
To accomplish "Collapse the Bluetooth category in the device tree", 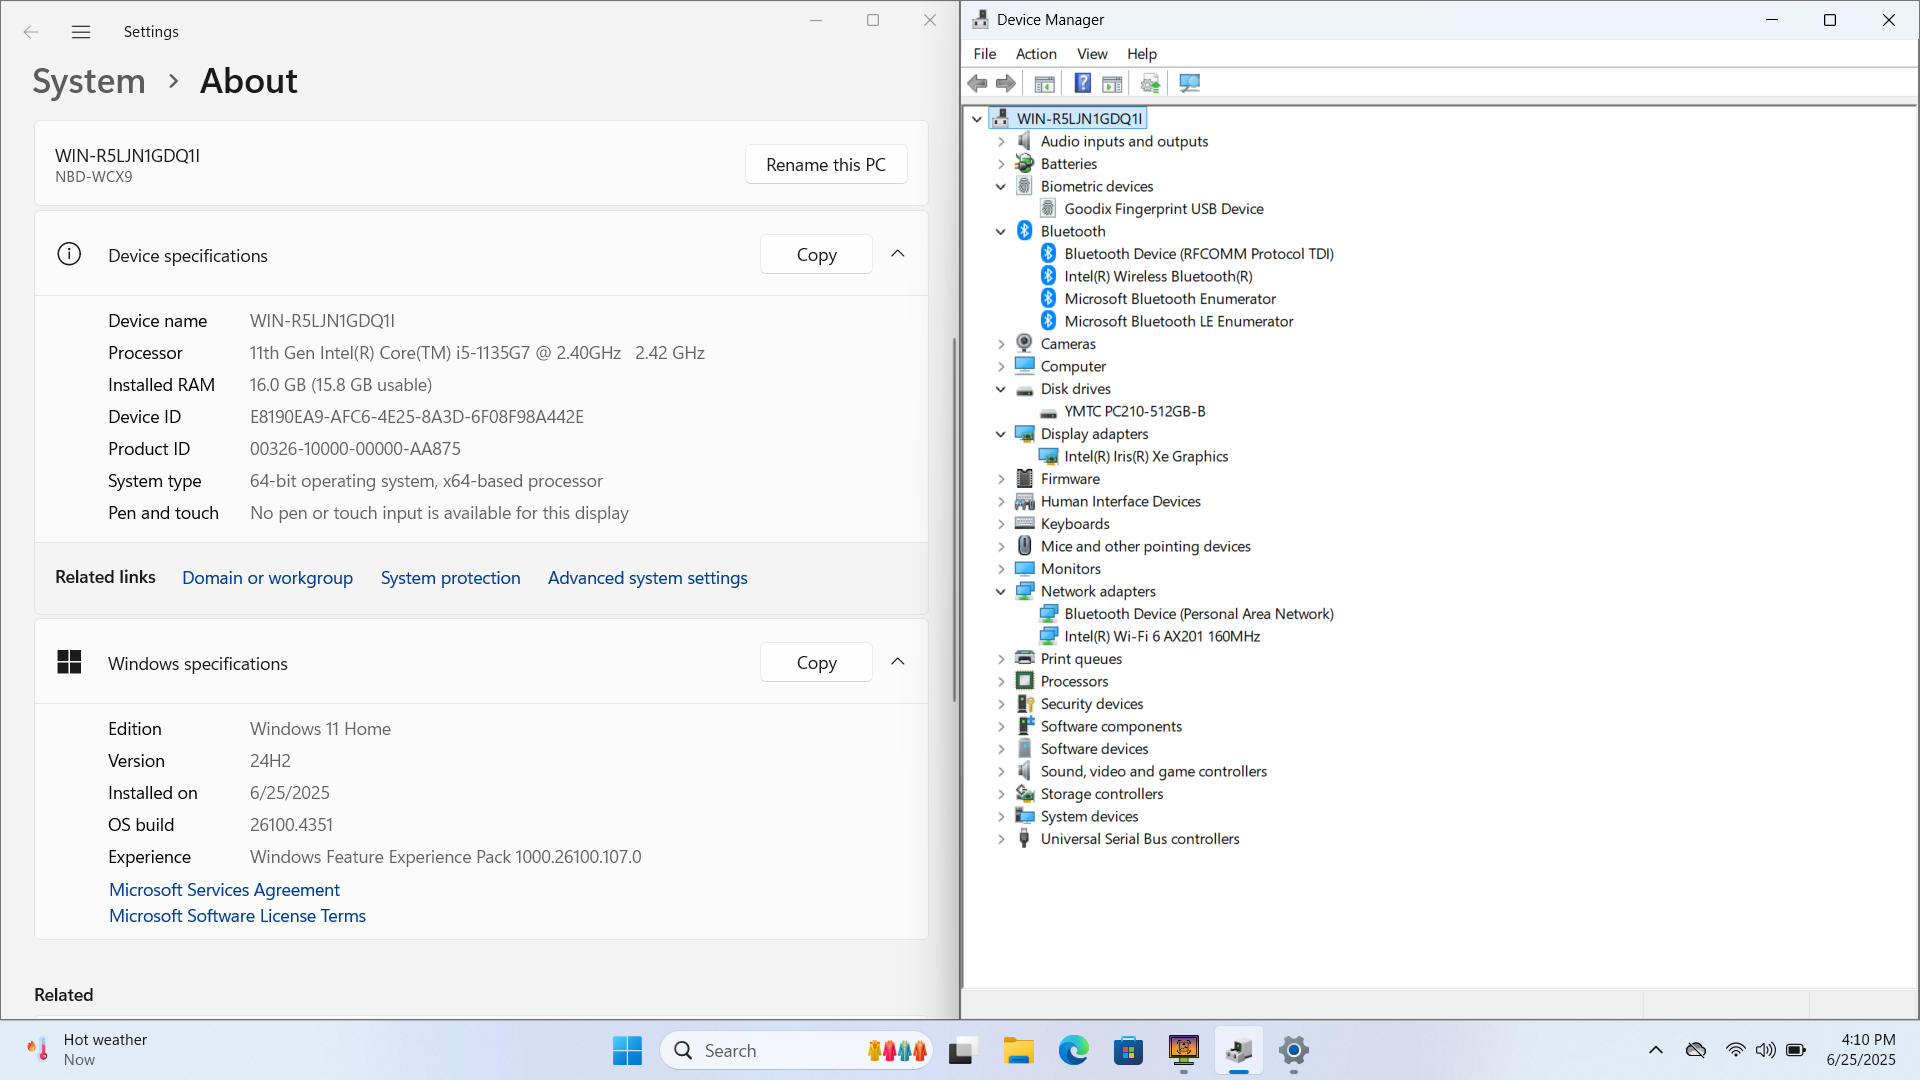I will click(x=1001, y=231).
